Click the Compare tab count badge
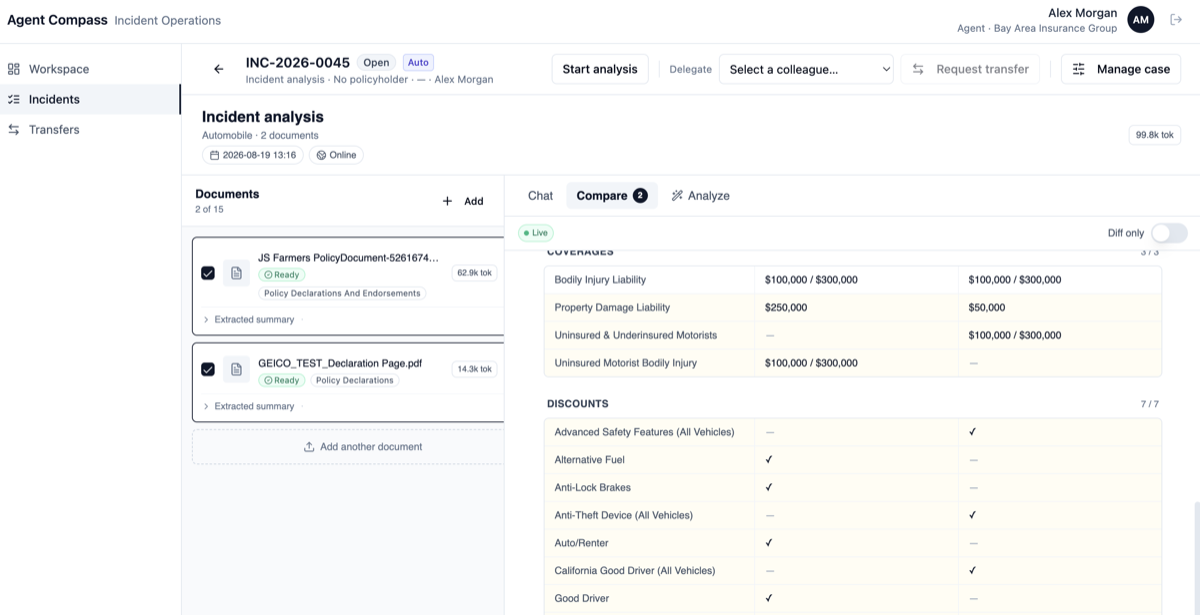The height and width of the screenshot is (615, 1200). click(x=640, y=196)
